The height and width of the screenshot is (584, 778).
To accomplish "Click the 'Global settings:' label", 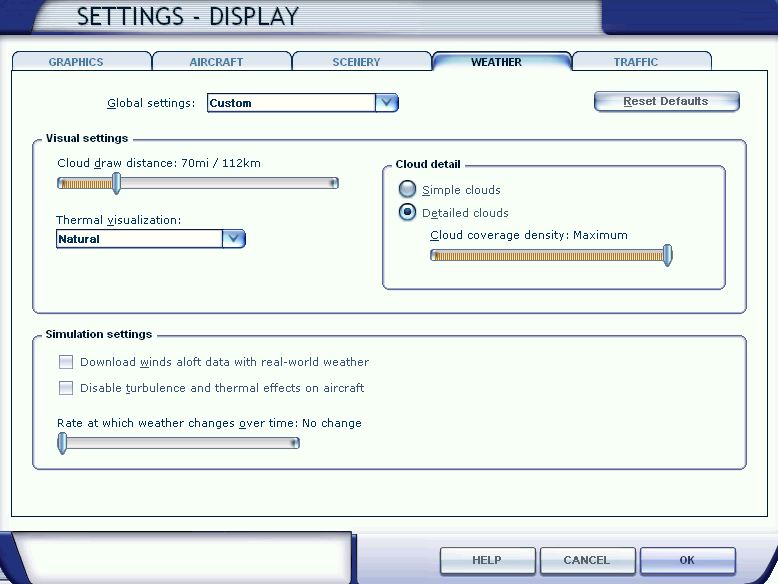I will tap(151, 103).
